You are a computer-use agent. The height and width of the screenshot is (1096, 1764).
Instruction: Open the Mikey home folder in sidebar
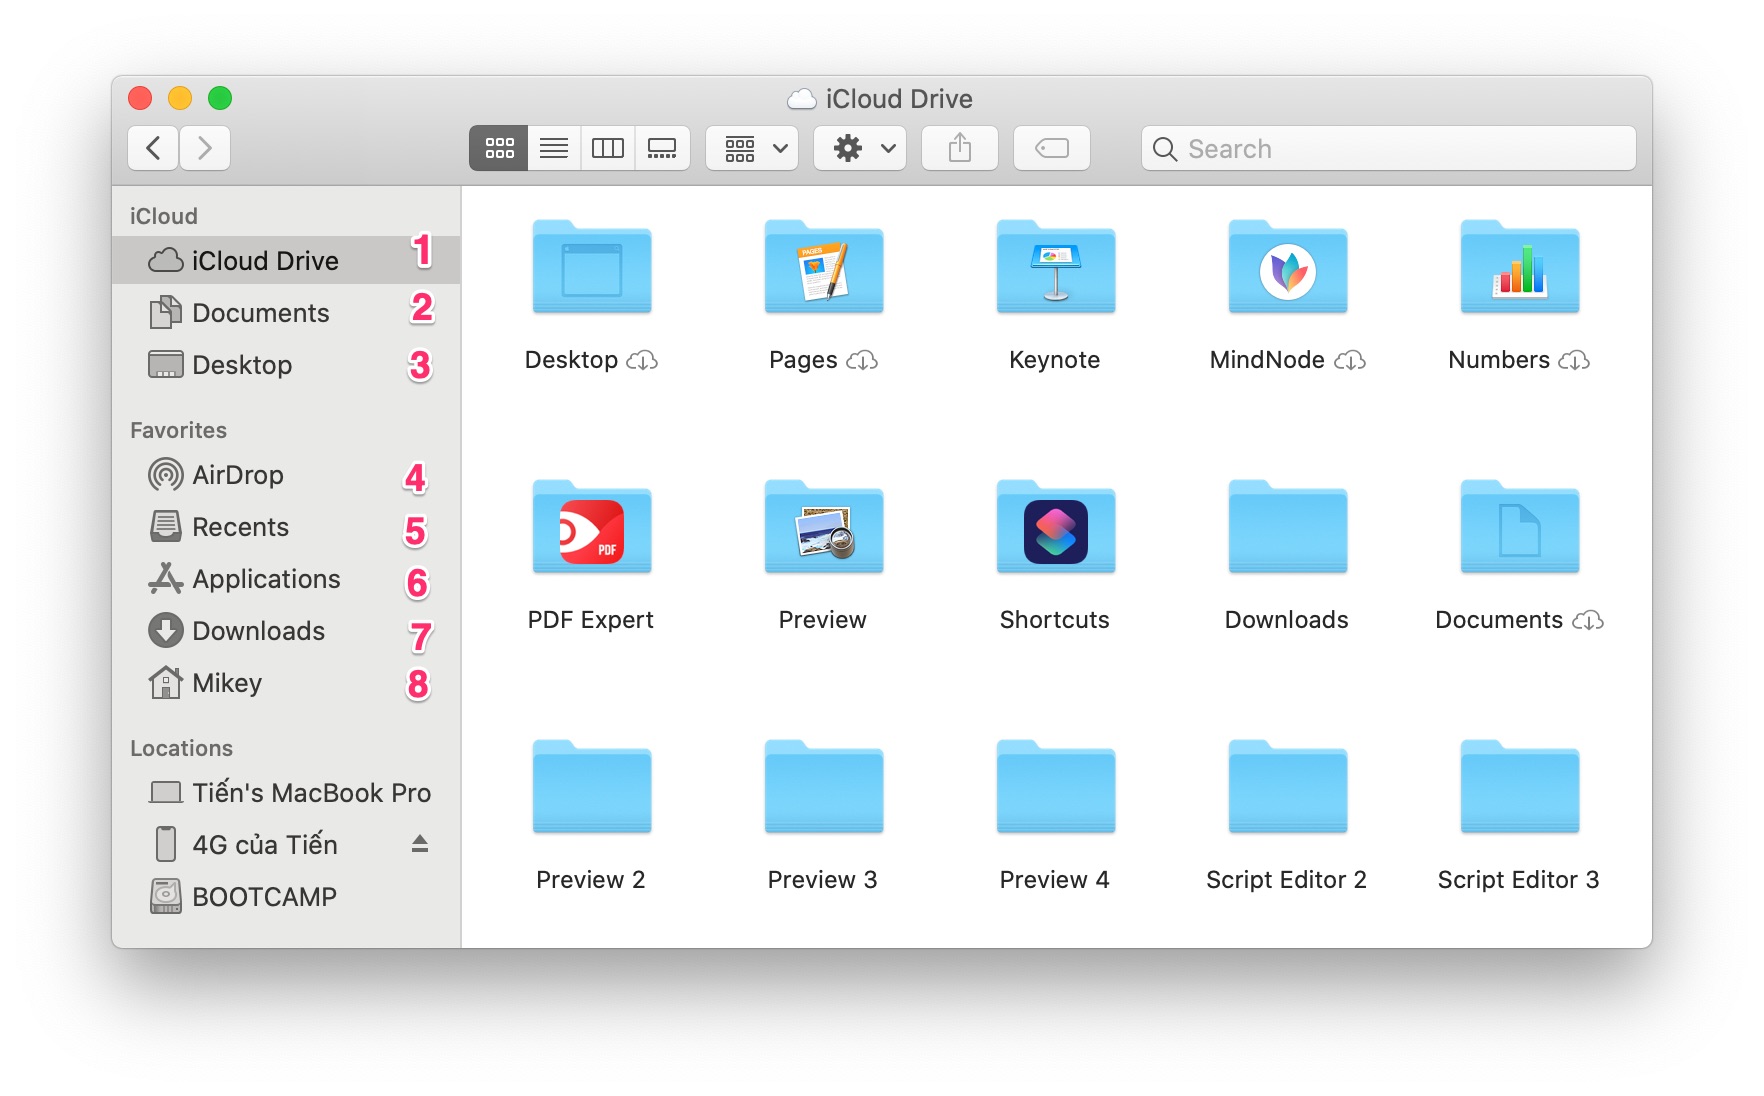(x=286, y=683)
